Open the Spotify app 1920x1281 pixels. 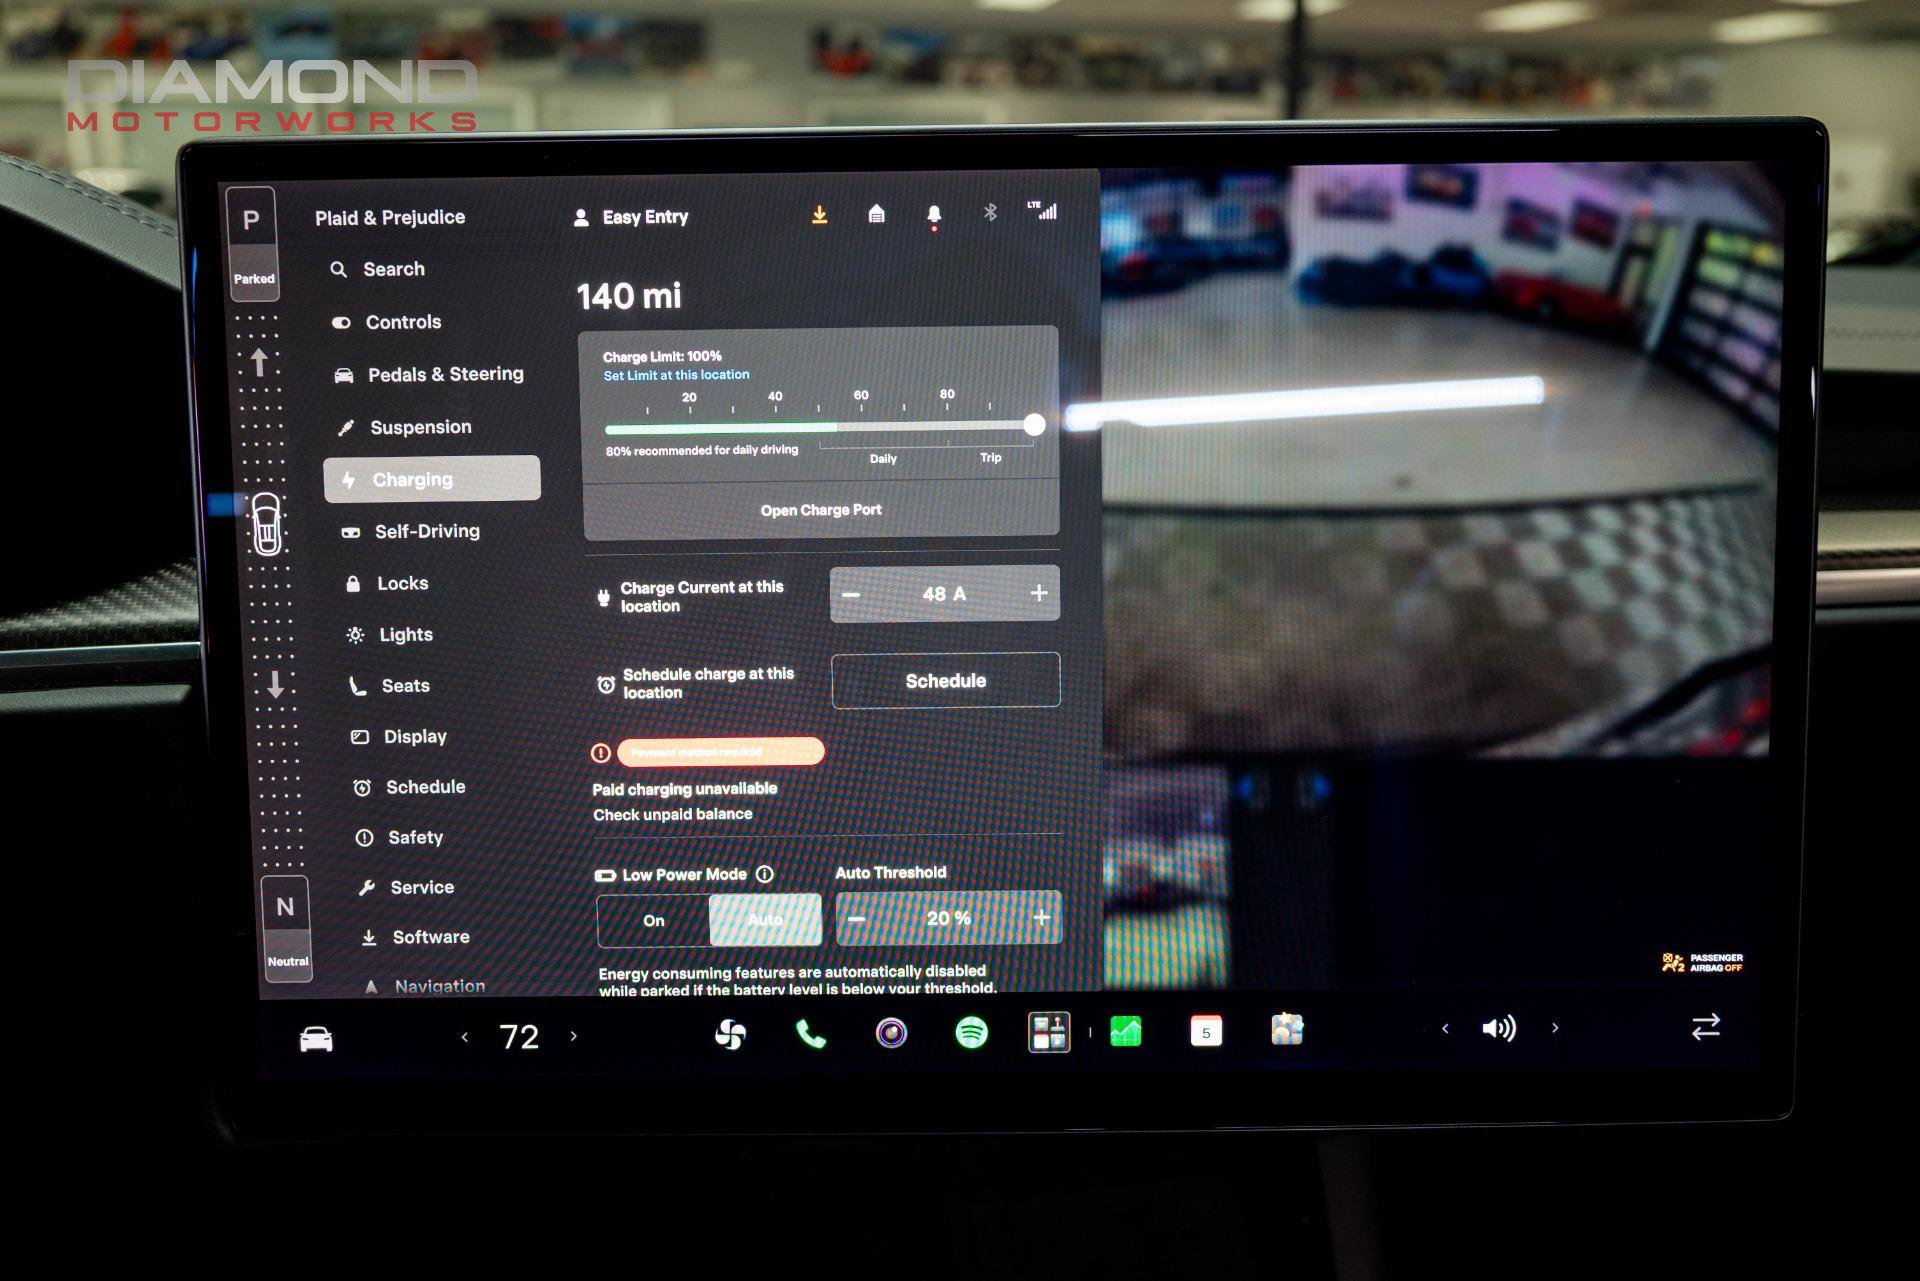pyautogui.click(x=971, y=1032)
